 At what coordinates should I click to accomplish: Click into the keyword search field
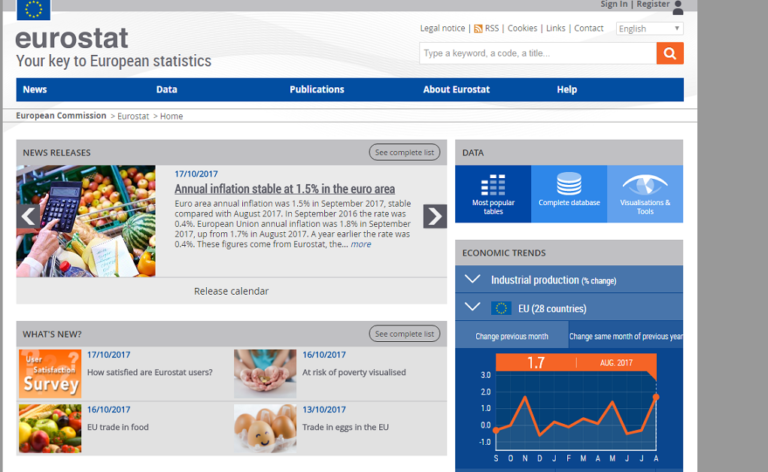pyautogui.click(x=537, y=53)
